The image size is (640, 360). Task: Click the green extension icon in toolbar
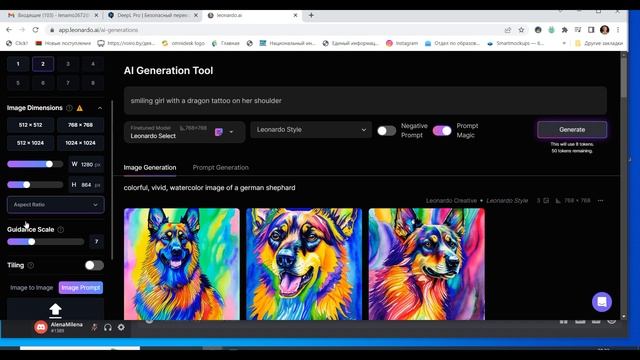[551, 30]
